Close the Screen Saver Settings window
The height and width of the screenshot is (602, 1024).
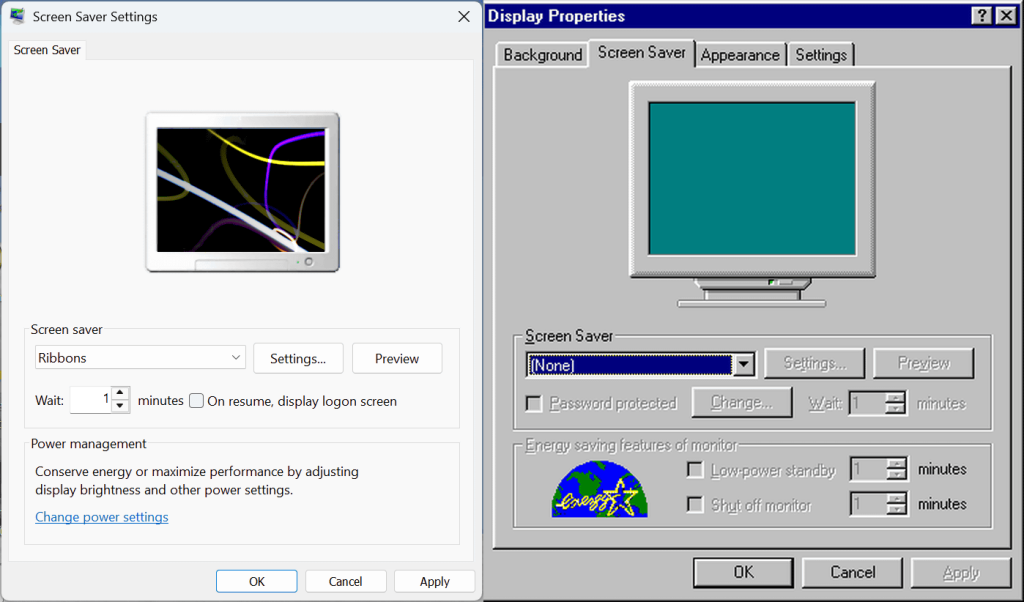click(x=463, y=17)
